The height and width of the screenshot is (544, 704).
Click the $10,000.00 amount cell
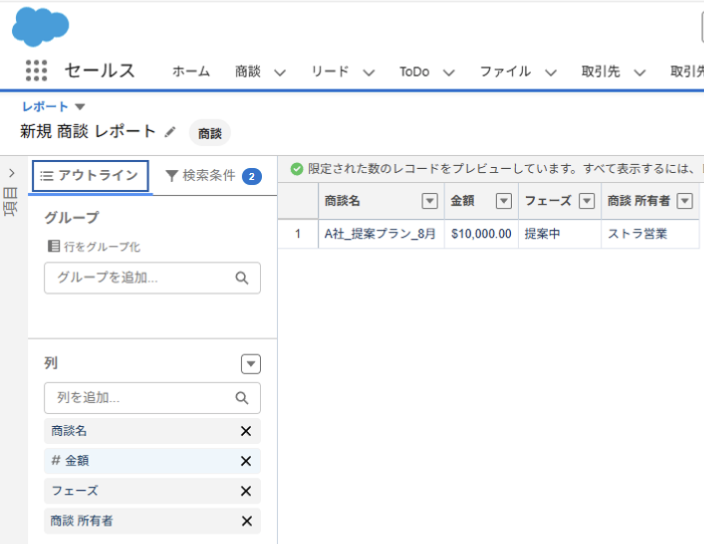tap(481, 234)
